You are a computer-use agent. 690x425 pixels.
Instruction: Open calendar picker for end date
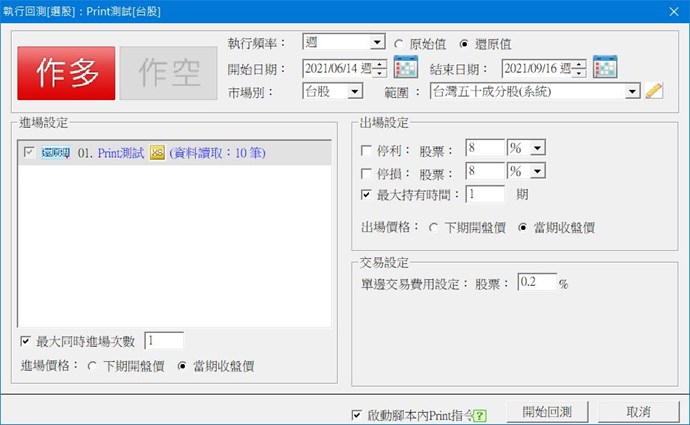(x=605, y=67)
